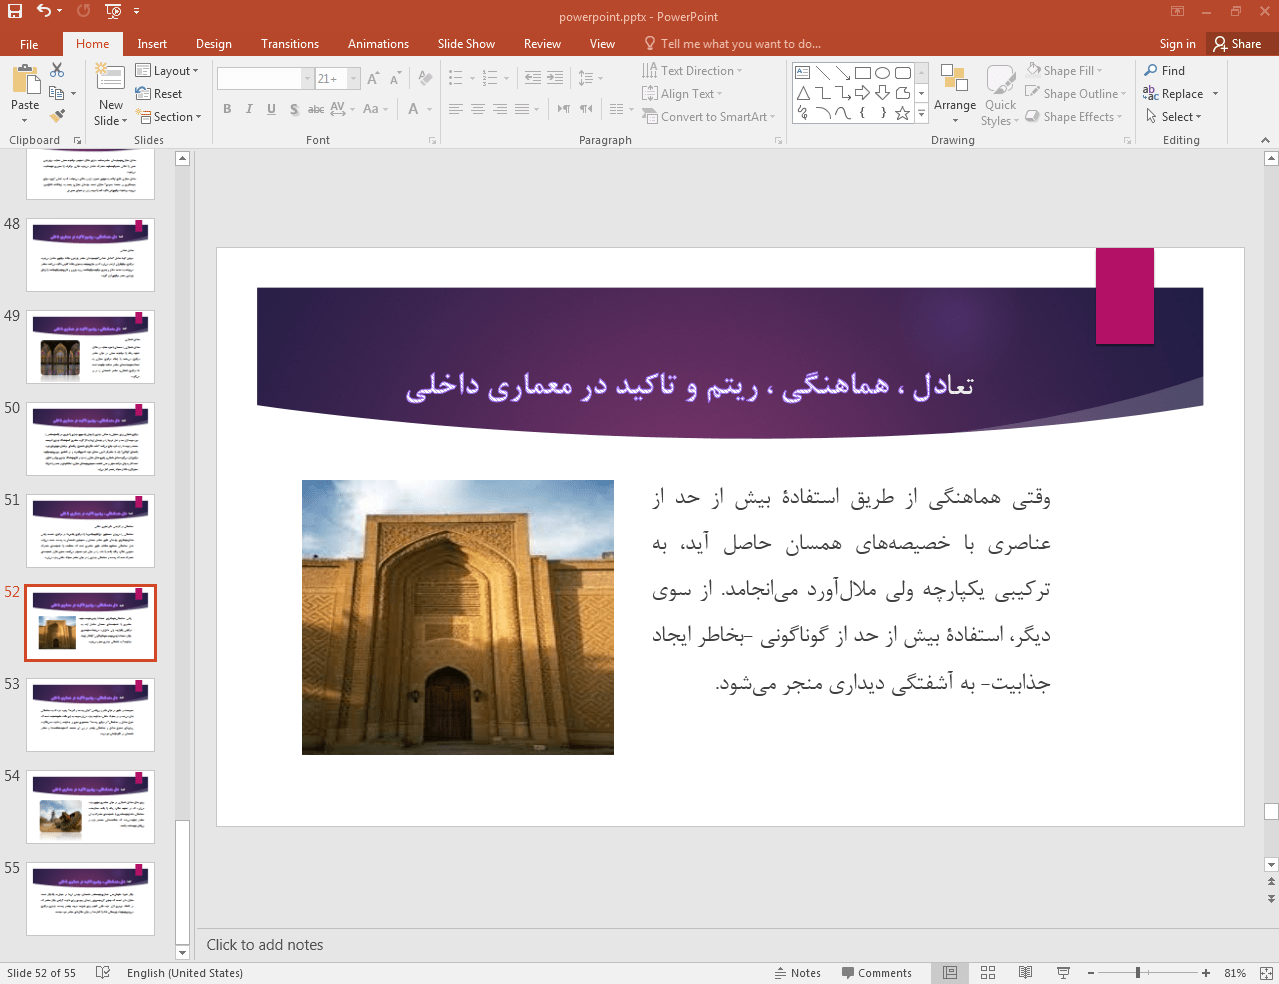Open the Insert ribbon tab
This screenshot has width=1279, height=984.
(152, 44)
